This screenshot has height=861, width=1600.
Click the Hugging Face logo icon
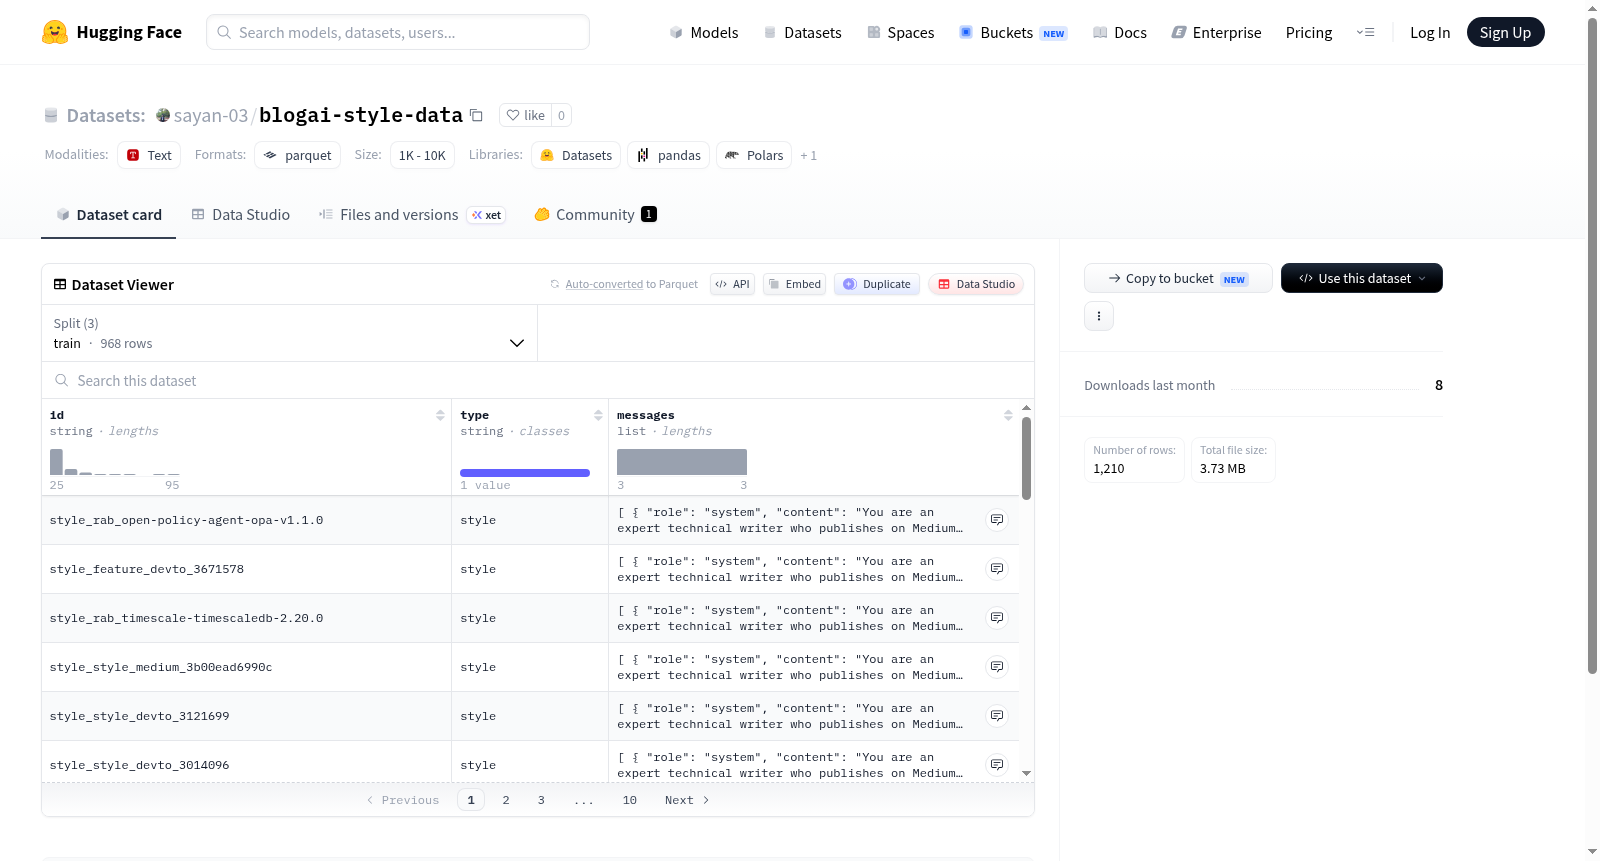tap(55, 32)
